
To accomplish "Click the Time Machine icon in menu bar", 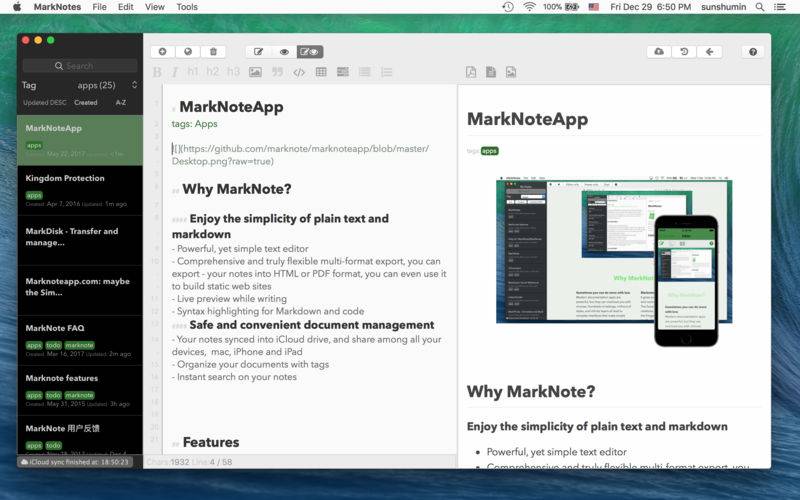I will [x=508, y=7].
